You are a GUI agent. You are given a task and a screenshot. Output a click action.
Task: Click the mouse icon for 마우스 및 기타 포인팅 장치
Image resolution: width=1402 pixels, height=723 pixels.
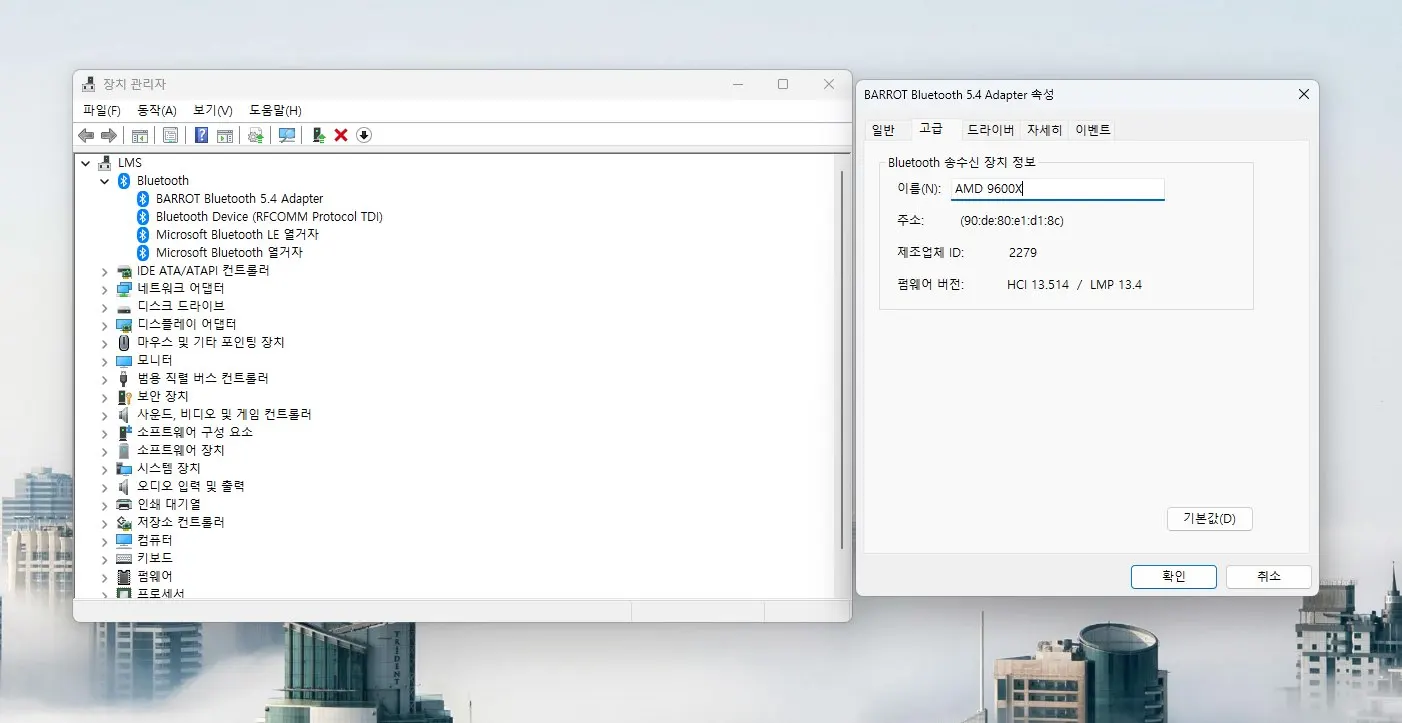[124, 342]
